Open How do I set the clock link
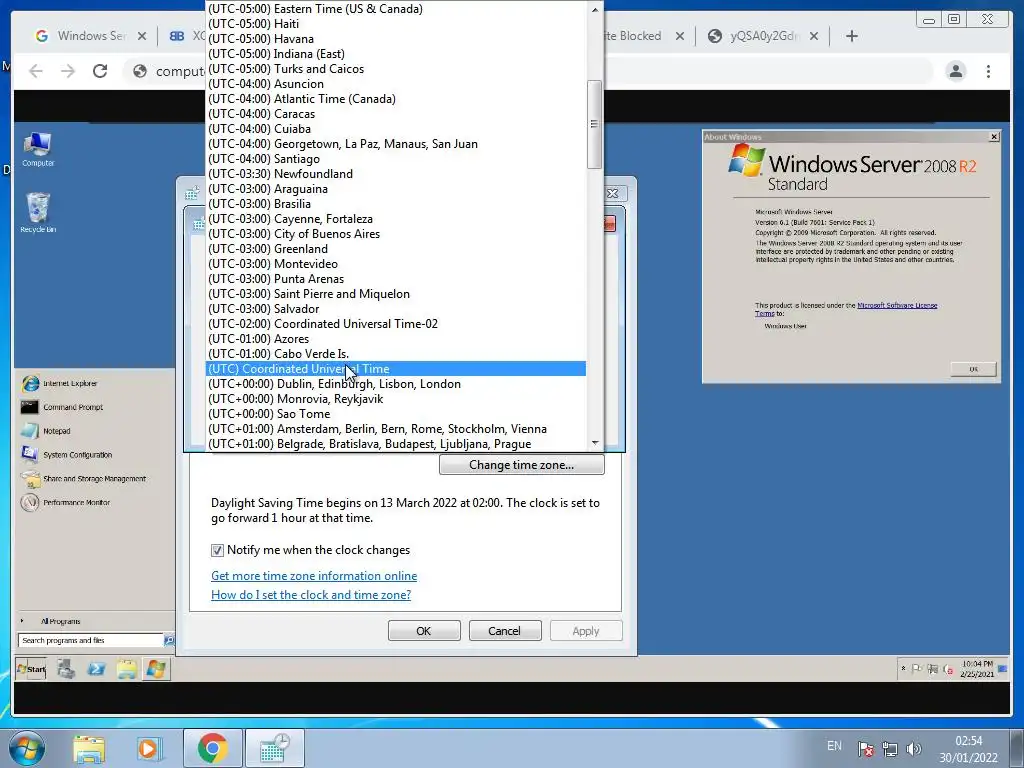Image resolution: width=1024 pixels, height=768 pixels. pyautogui.click(x=311, y=595)
